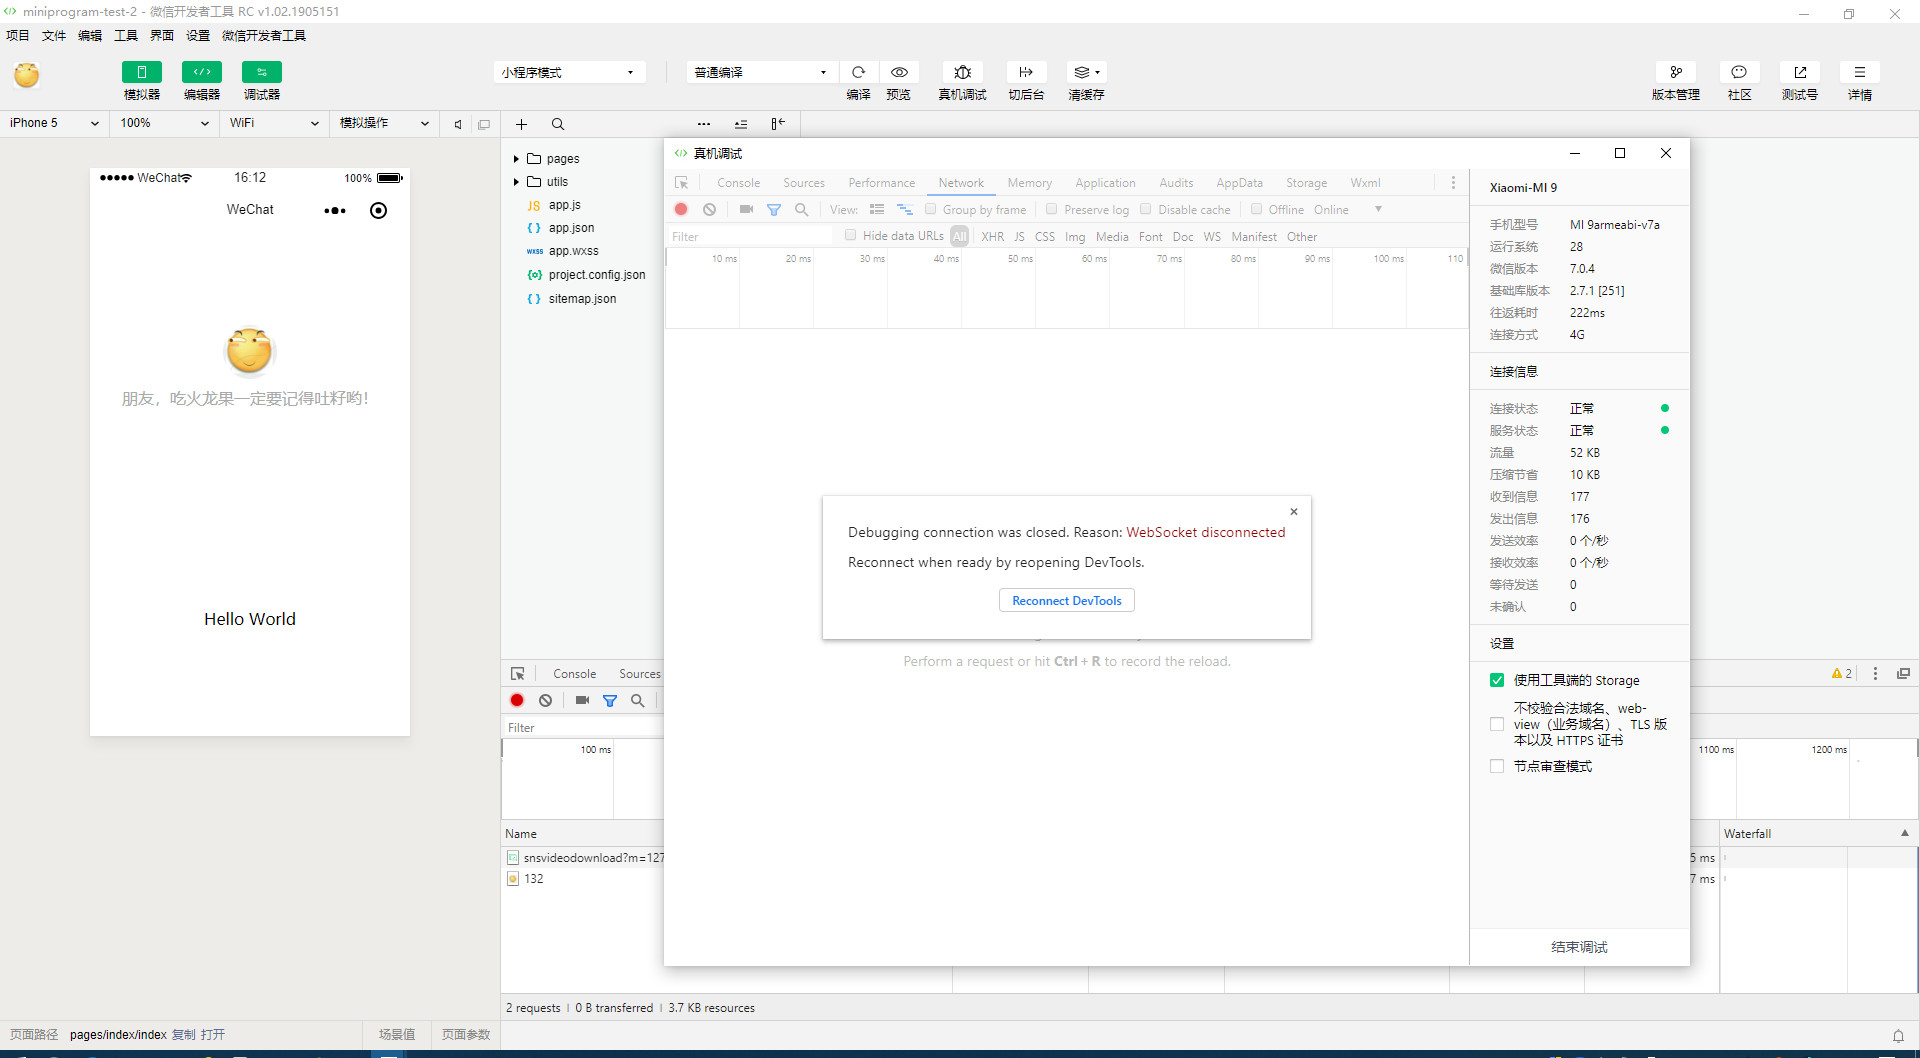Check the Preserve log option

point(1052,209)
